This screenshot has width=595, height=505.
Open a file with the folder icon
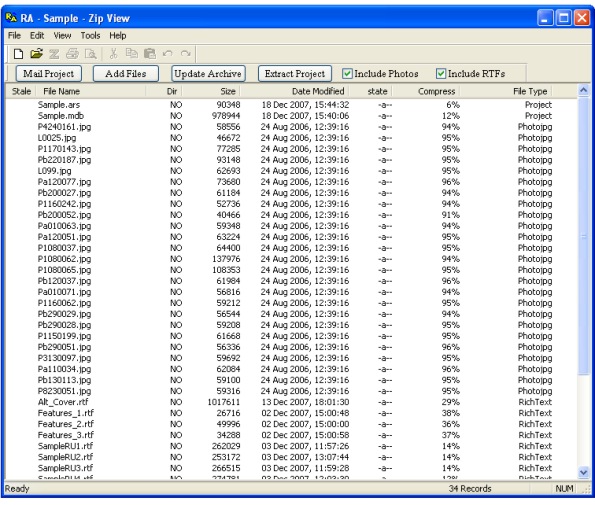[36, 54]
